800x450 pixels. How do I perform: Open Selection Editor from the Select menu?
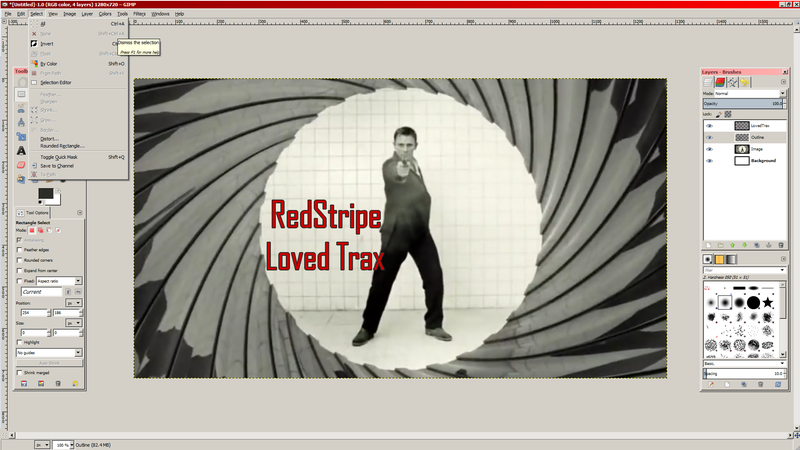point(56,83)
